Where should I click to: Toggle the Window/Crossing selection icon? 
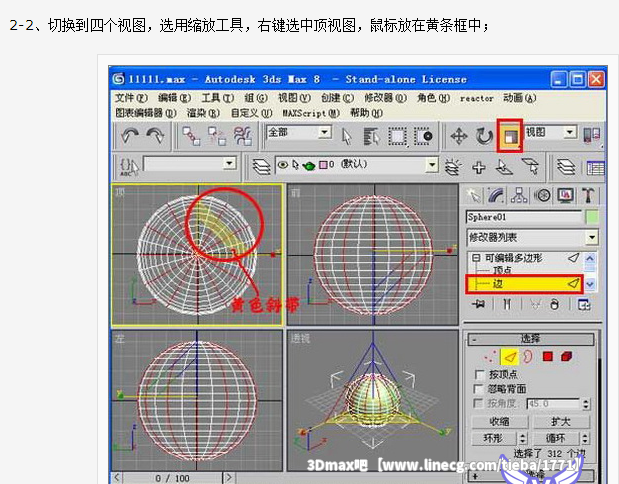click(423, 137)
